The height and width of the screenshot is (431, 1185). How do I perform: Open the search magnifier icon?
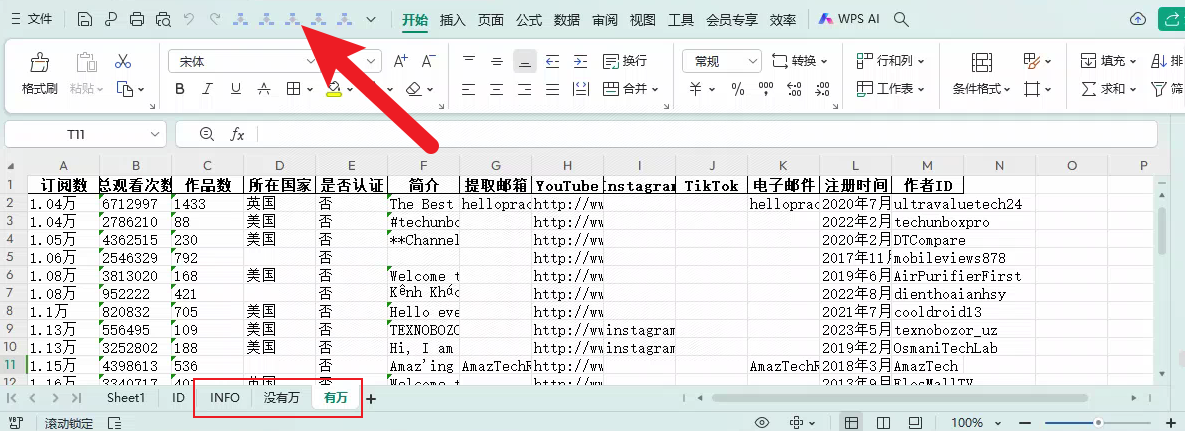[901, 19]
